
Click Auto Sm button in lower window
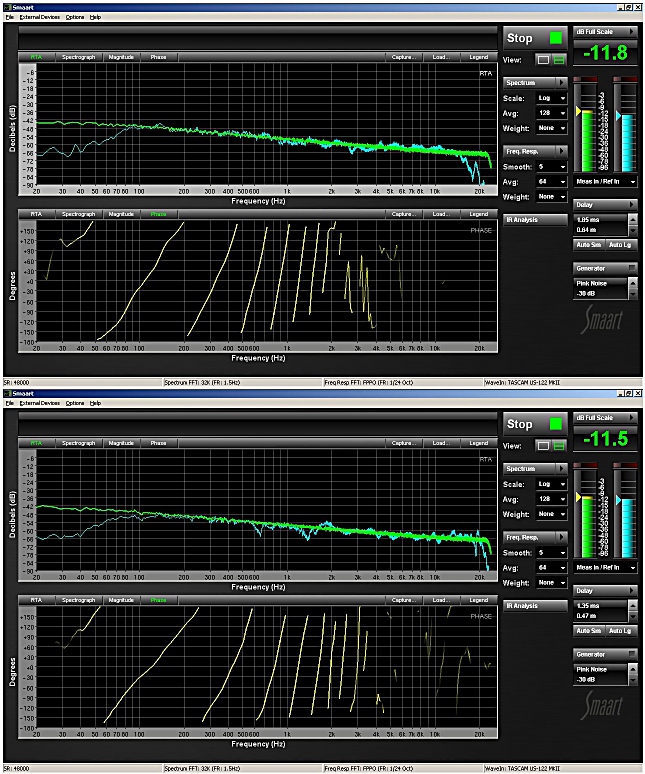[588, 630]
